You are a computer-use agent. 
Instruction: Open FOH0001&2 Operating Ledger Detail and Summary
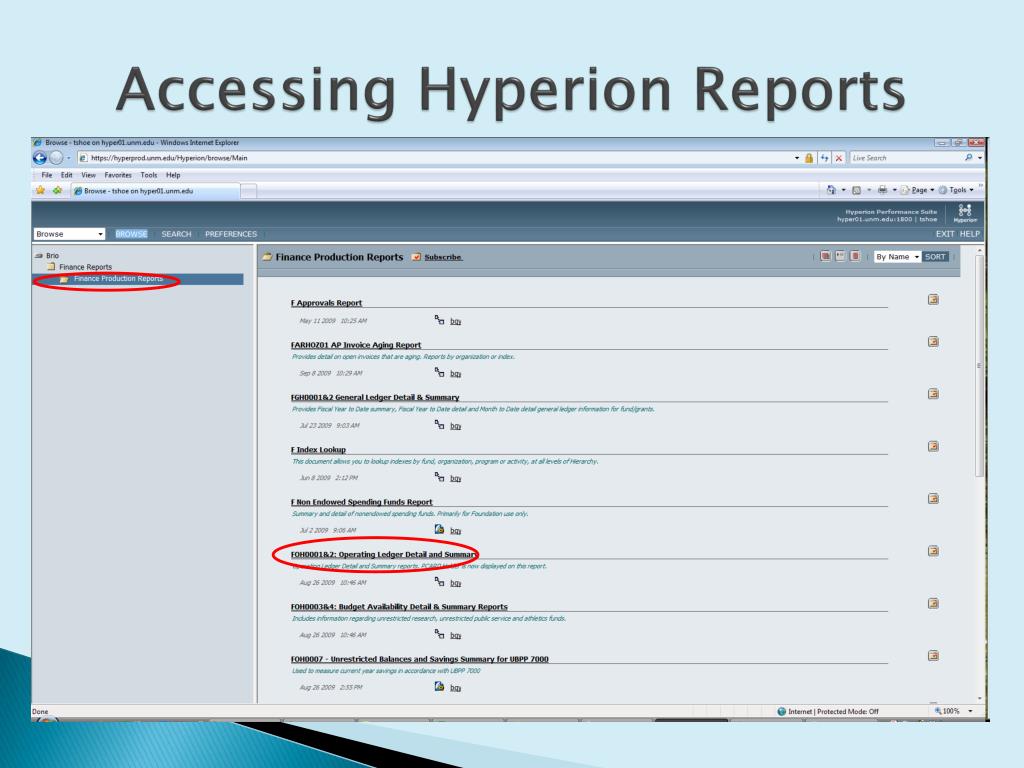(x=383, y=554)
